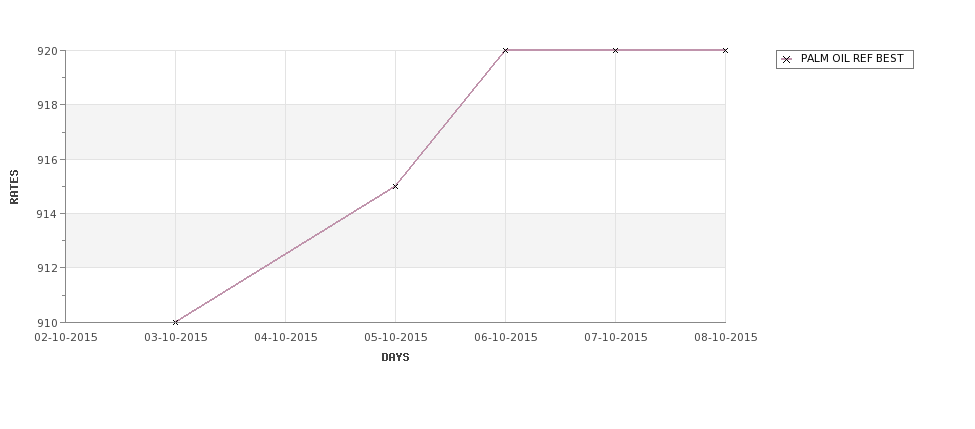Screen dimensions: 975x429
Task: Click the data point marker at 03-10-2015
Action: click(x=175, y=322)
